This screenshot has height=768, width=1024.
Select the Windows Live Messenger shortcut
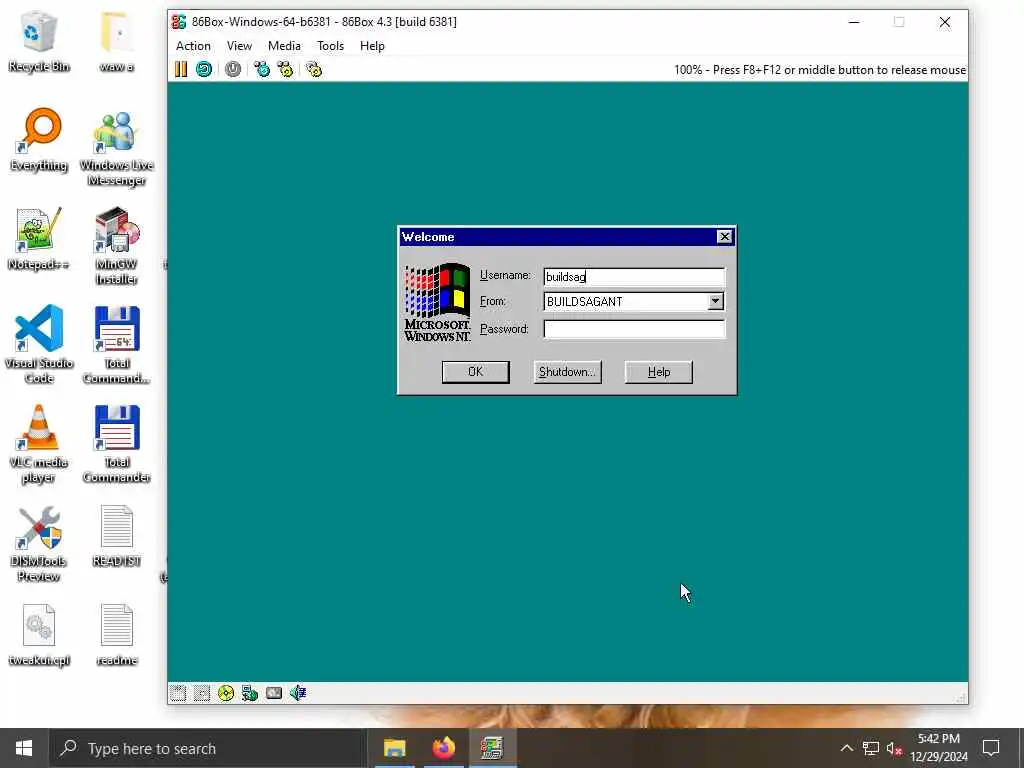[116, 148]
